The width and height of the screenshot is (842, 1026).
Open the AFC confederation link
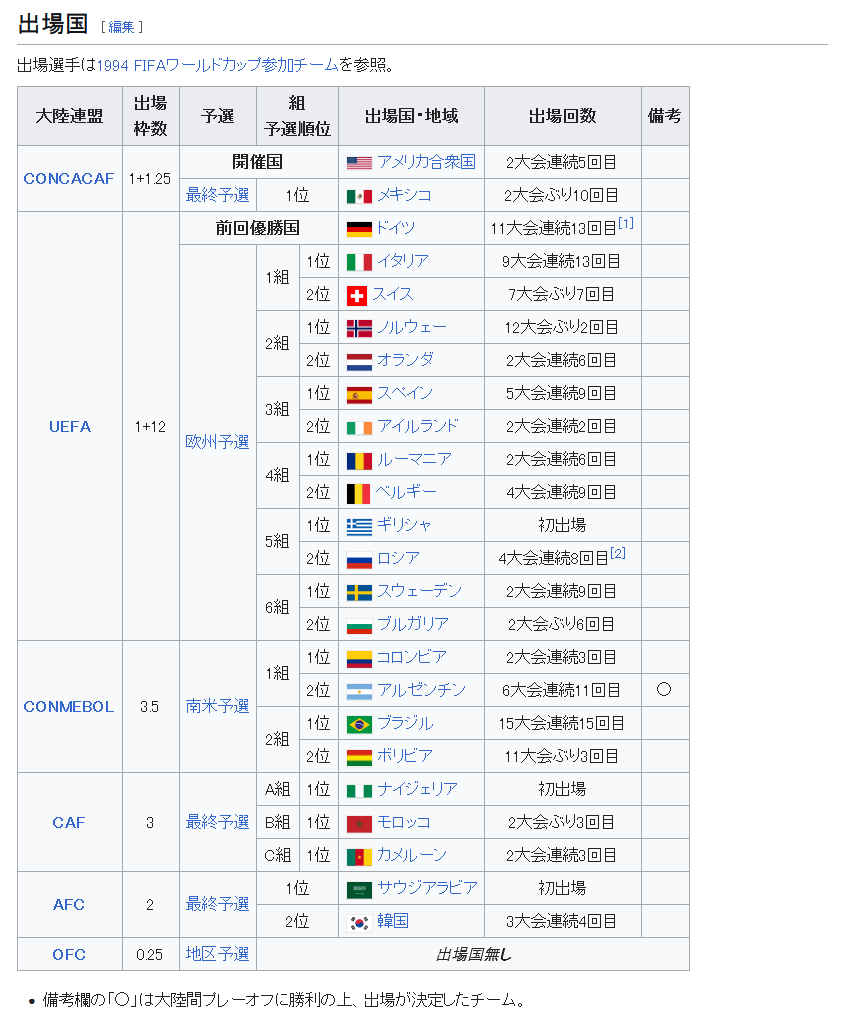tap(69, 904)
